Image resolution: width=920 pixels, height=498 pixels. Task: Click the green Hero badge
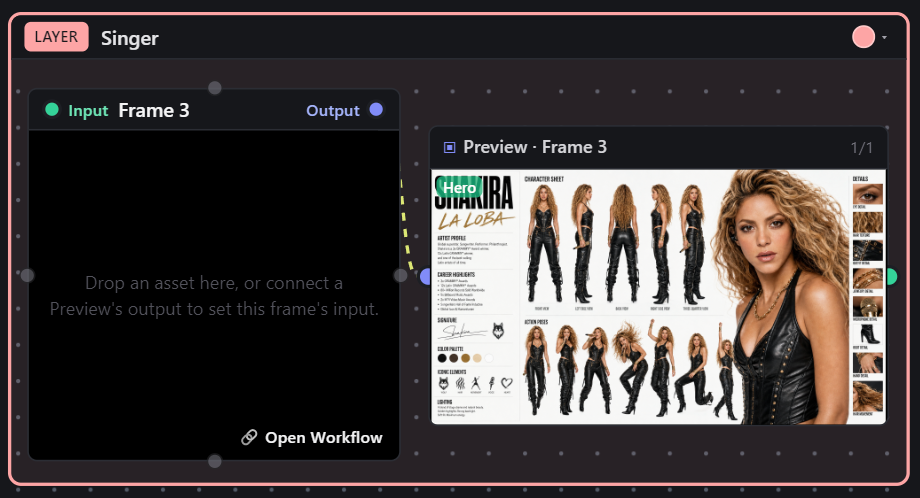point(459,188)
